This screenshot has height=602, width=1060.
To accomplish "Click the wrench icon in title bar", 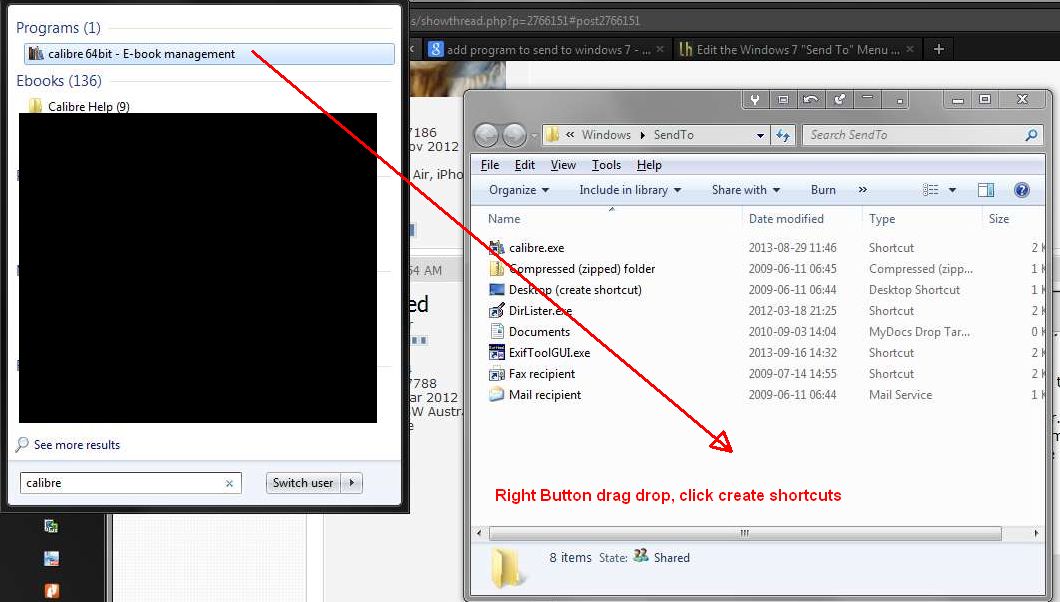I will tap(755, 99).
